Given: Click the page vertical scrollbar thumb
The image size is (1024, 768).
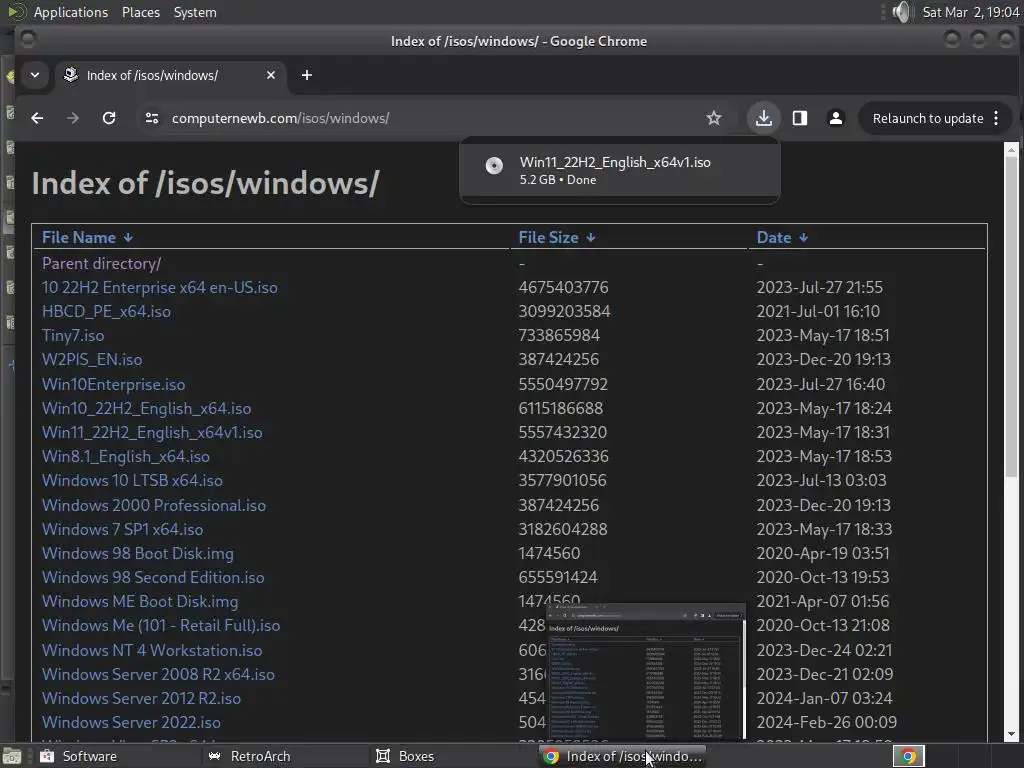Looking at the screenshot, I should coord(1011,317).
